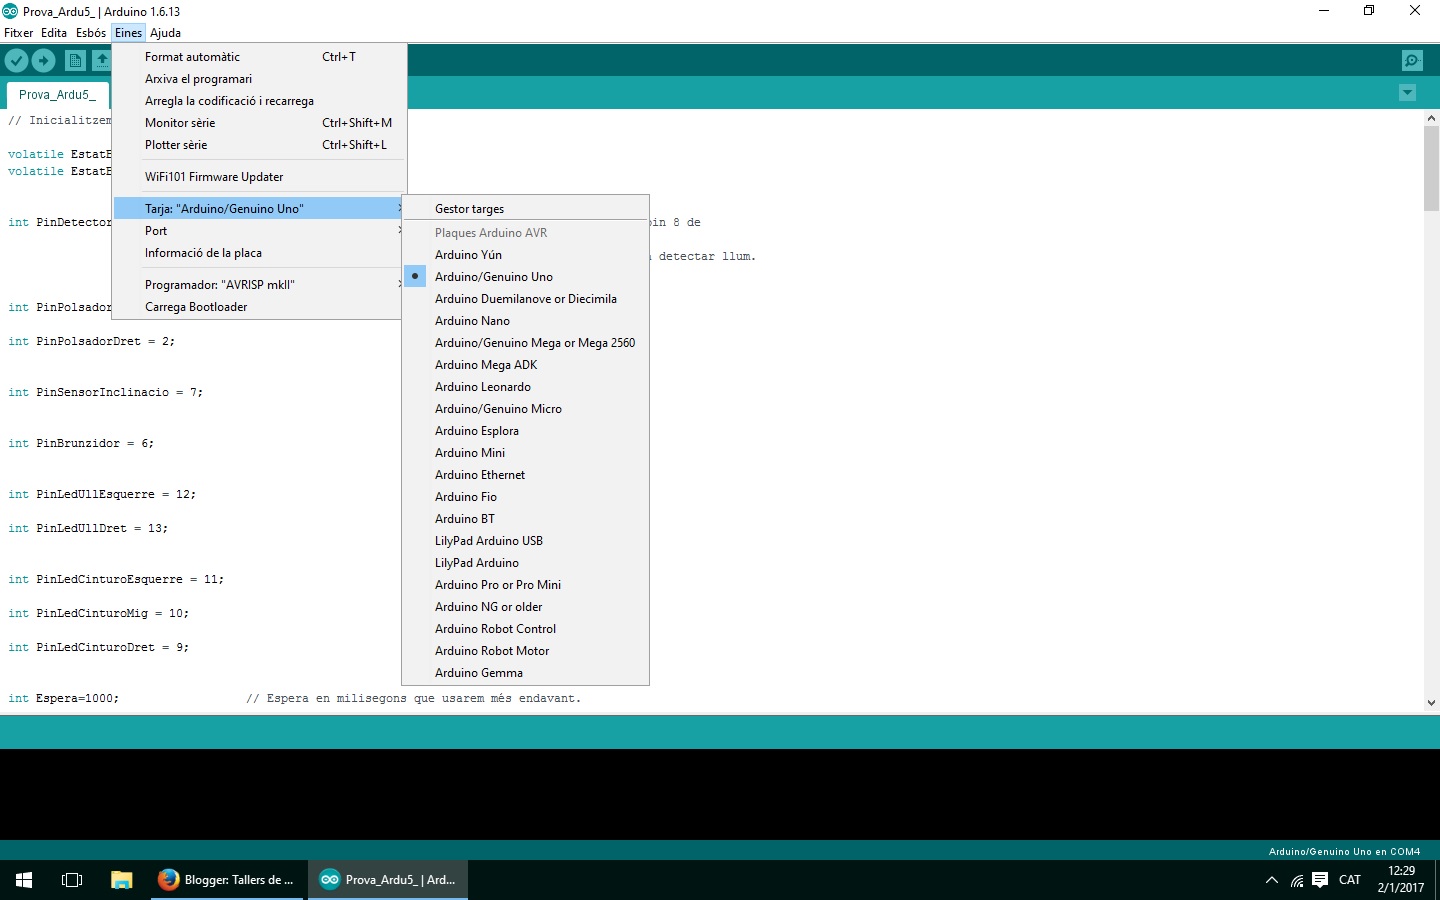Image resolution: width=1440 pixels, height=900 pixels.
Task: Click the Eines menu in menu bar
Action: (129, 33)
